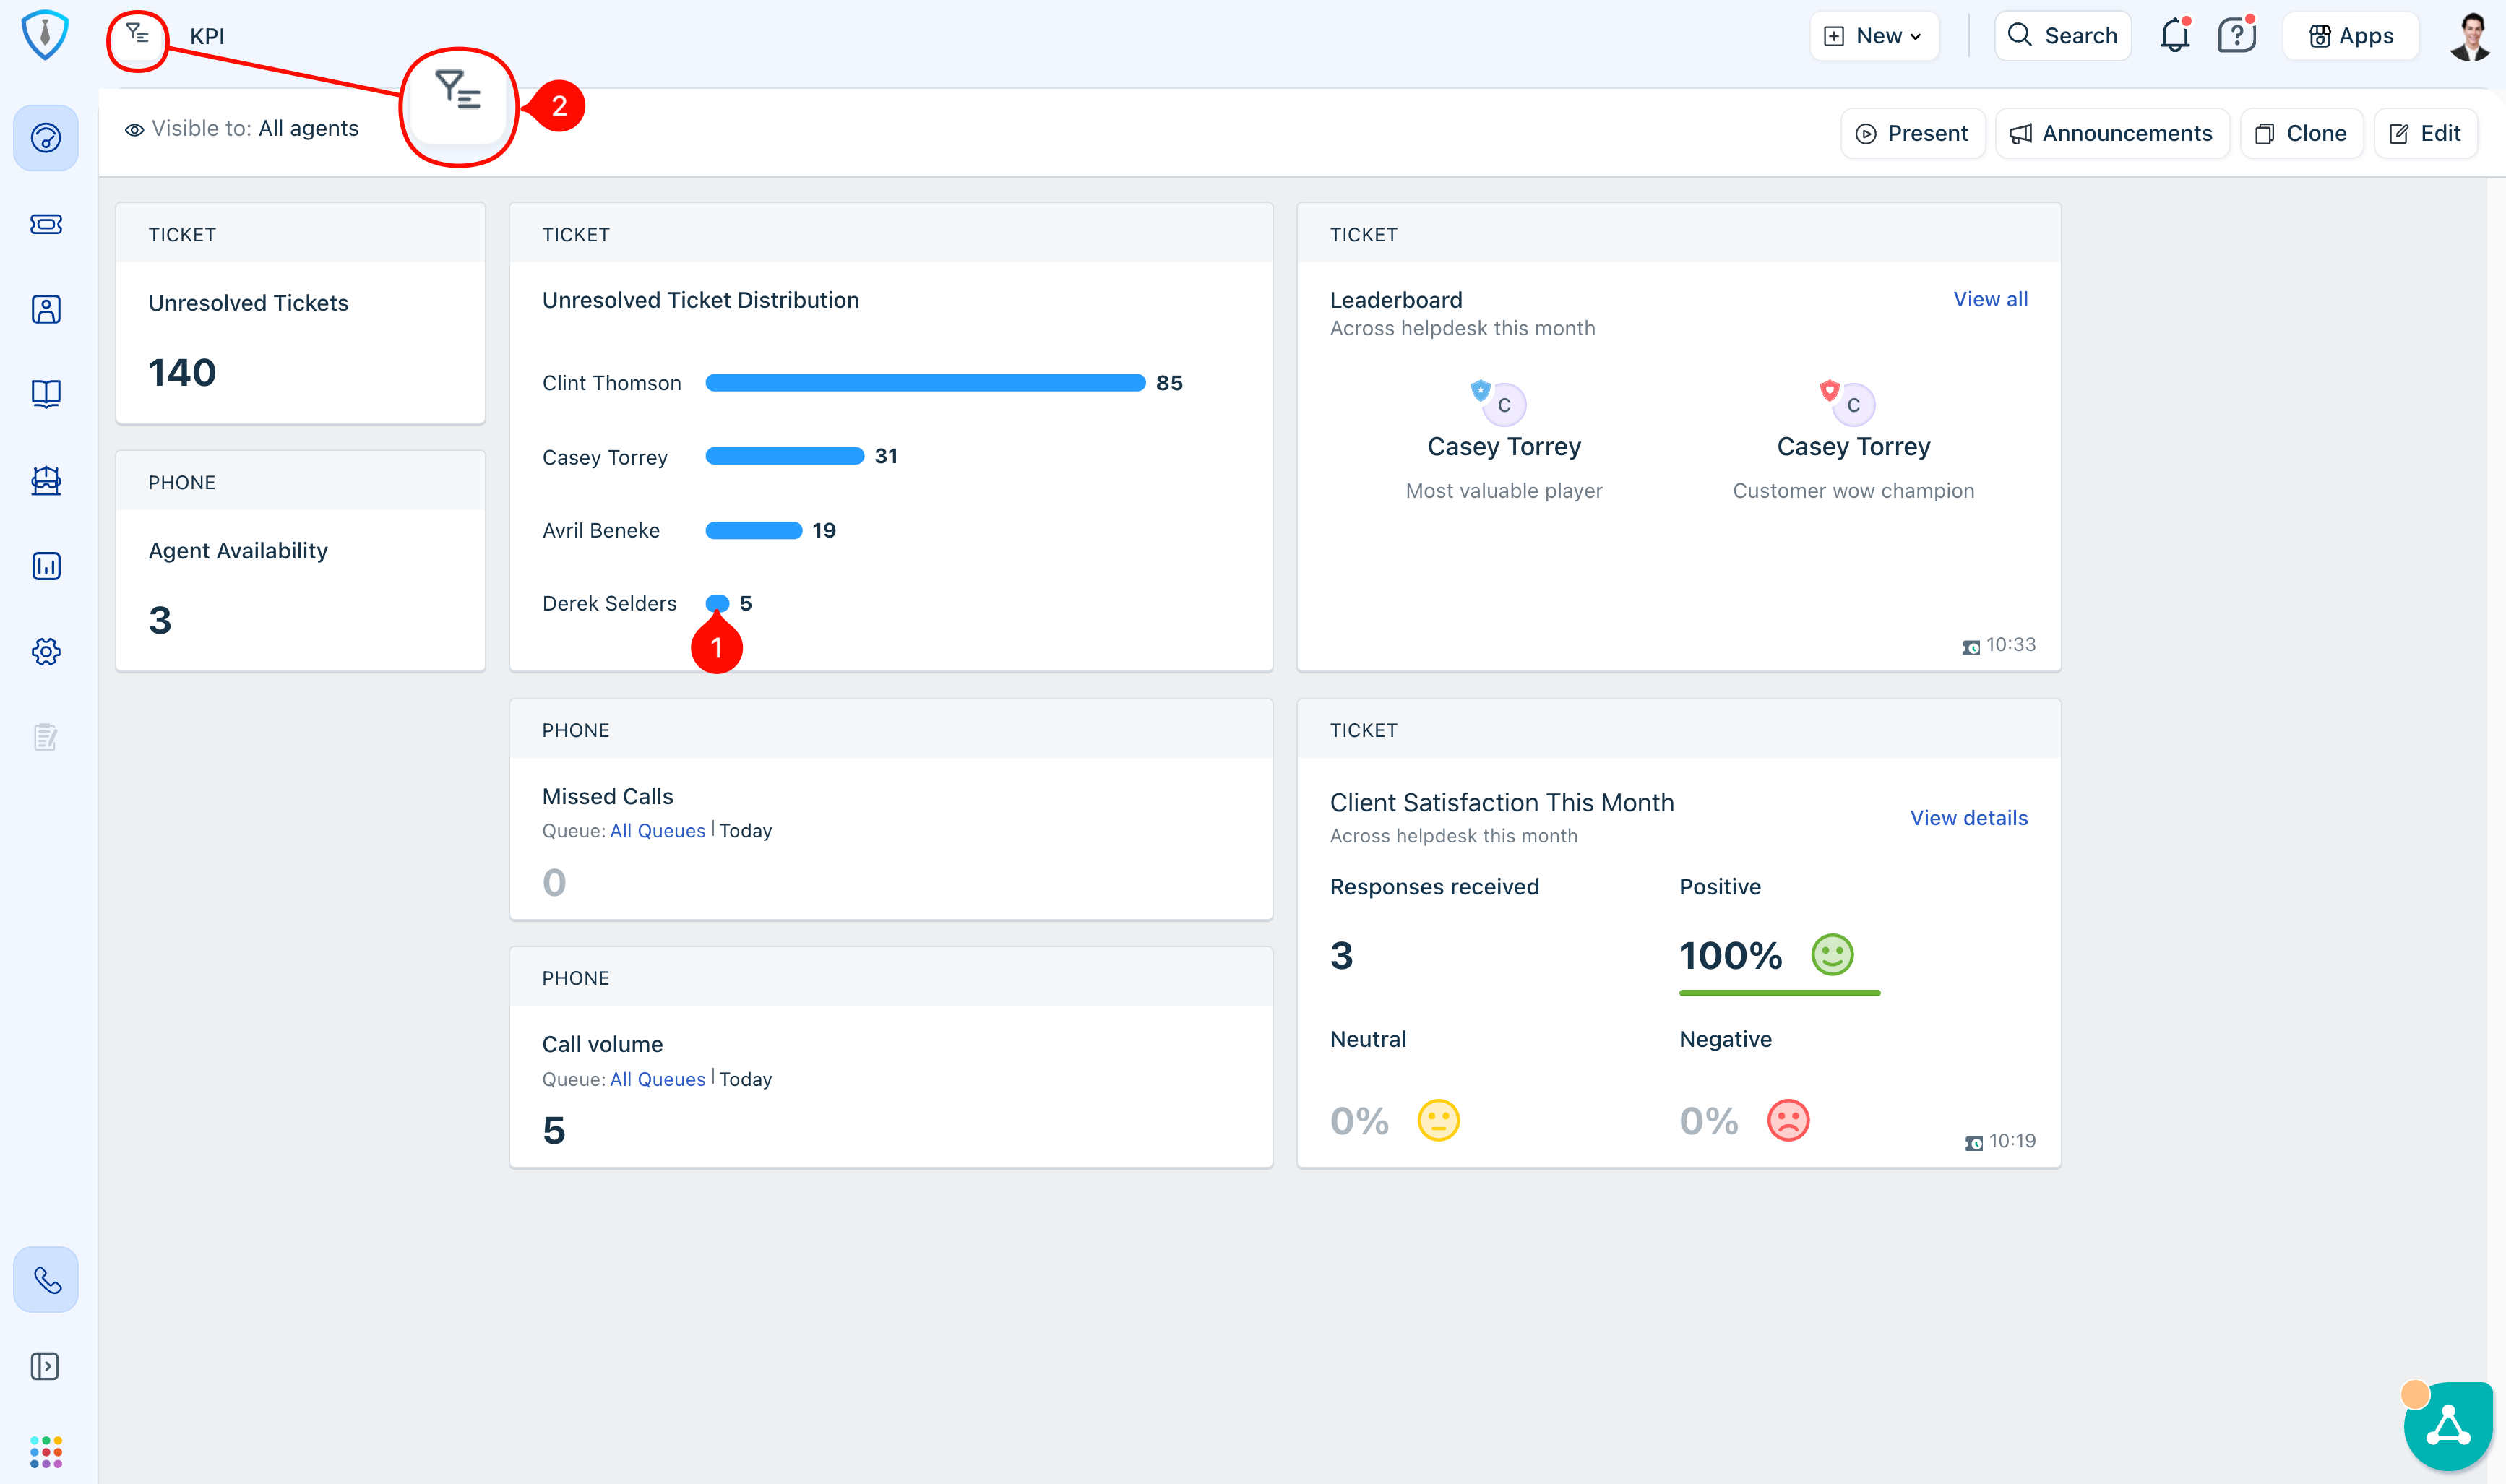
Task: Click Clint Thomson's blue distribution bar
Action: pos(925,383)
